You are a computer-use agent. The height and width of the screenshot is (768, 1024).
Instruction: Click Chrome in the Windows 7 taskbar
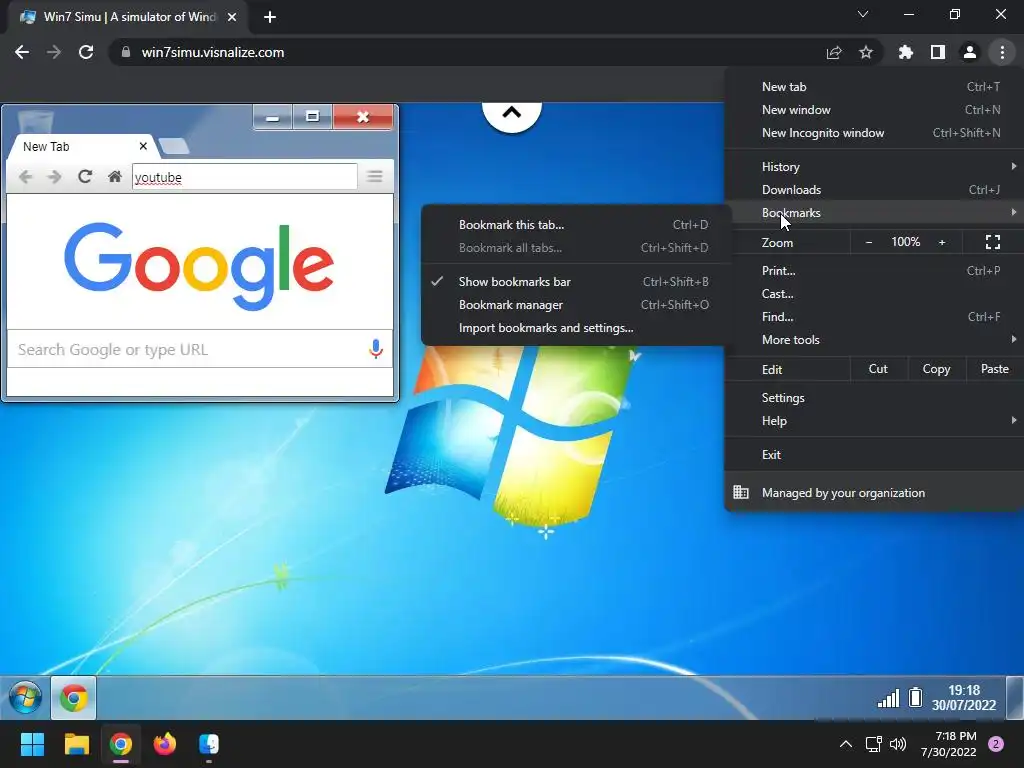(x=74, y=697)
